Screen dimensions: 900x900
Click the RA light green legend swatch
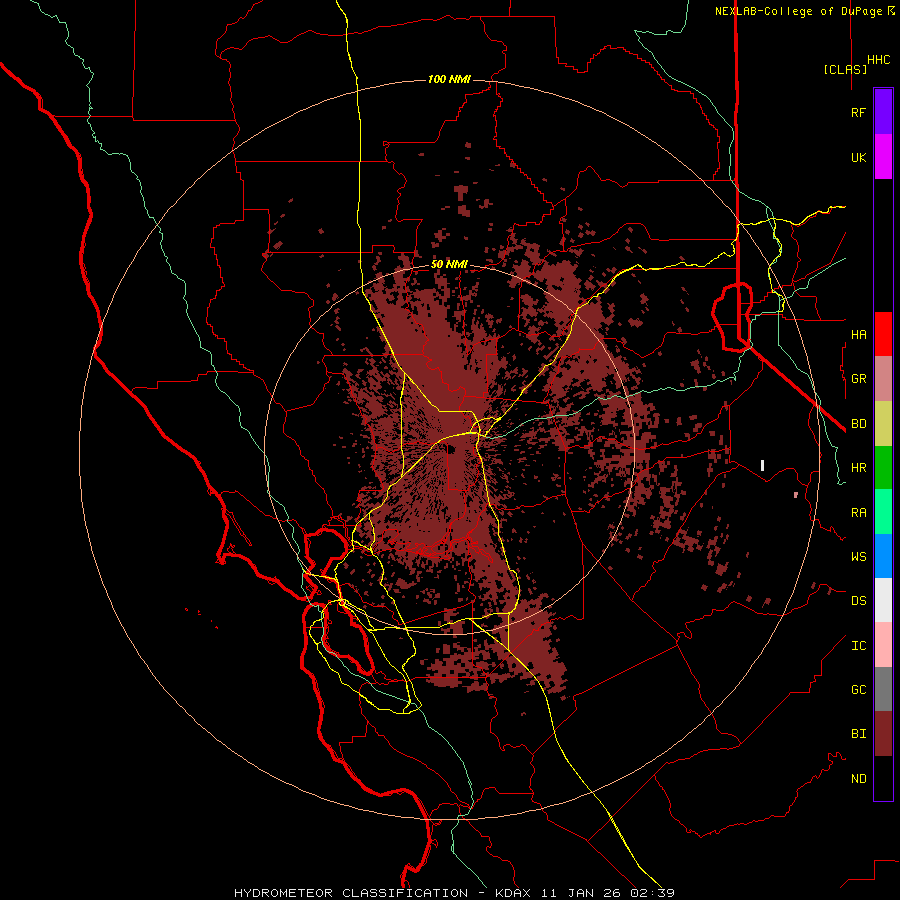click(883, 512)
